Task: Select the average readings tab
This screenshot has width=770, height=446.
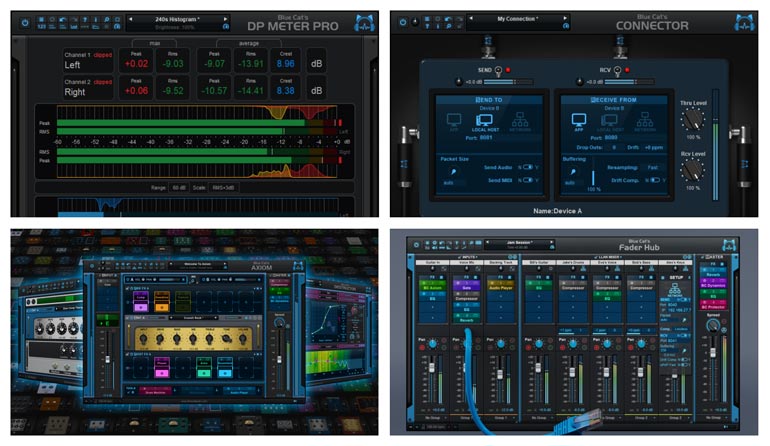Action: click(248, 43)
